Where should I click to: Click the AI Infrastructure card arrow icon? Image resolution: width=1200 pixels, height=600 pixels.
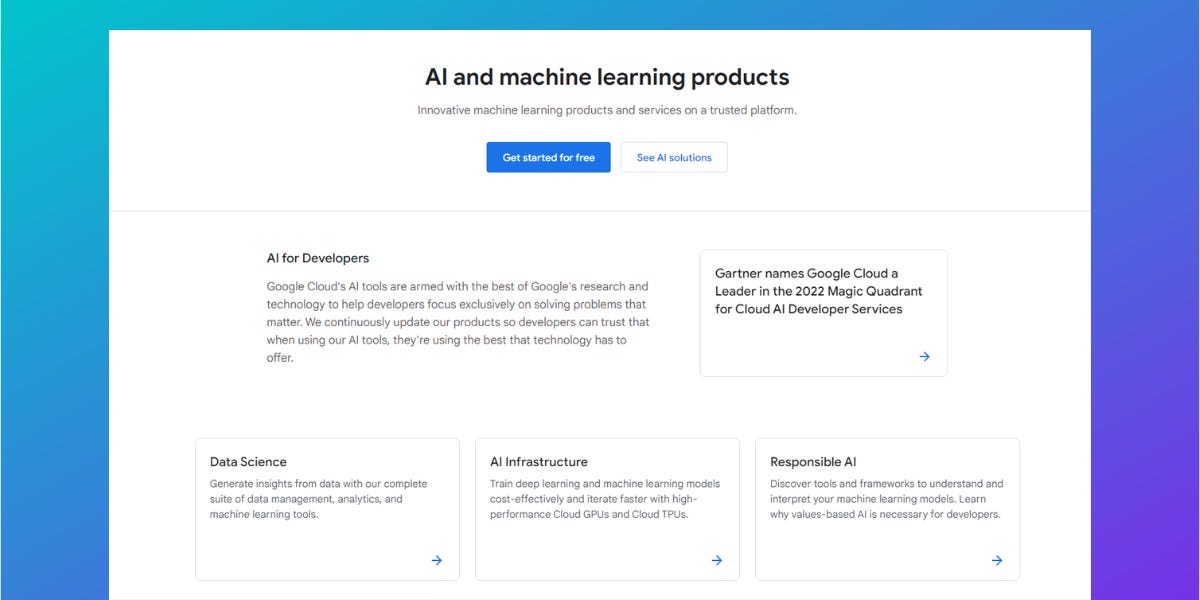[716, 560]
